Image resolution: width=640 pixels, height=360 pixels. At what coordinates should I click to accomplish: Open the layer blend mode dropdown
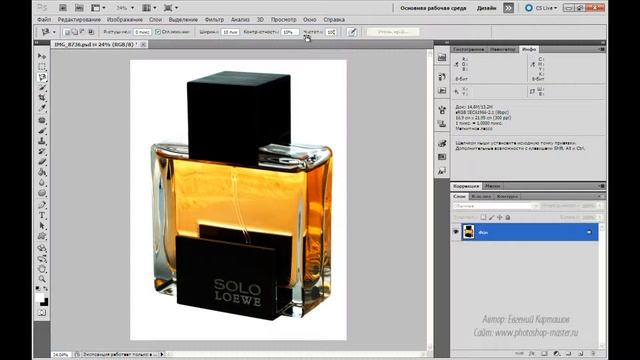(496, 206)
